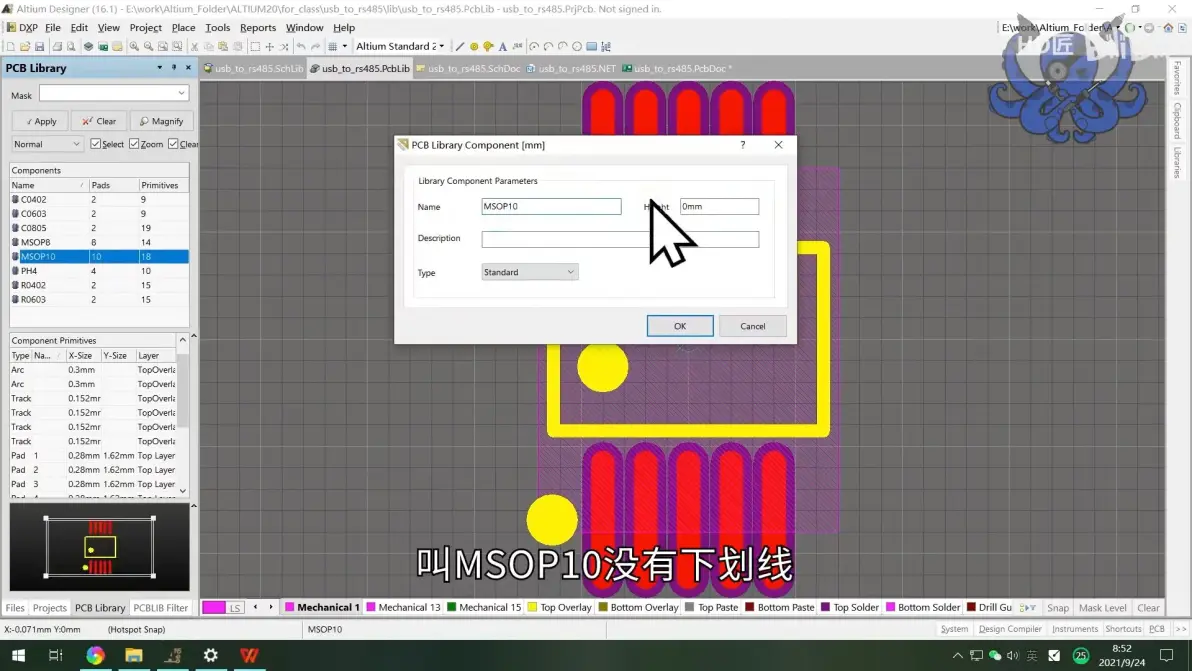Open File Explorer from the taskbar

134,655
